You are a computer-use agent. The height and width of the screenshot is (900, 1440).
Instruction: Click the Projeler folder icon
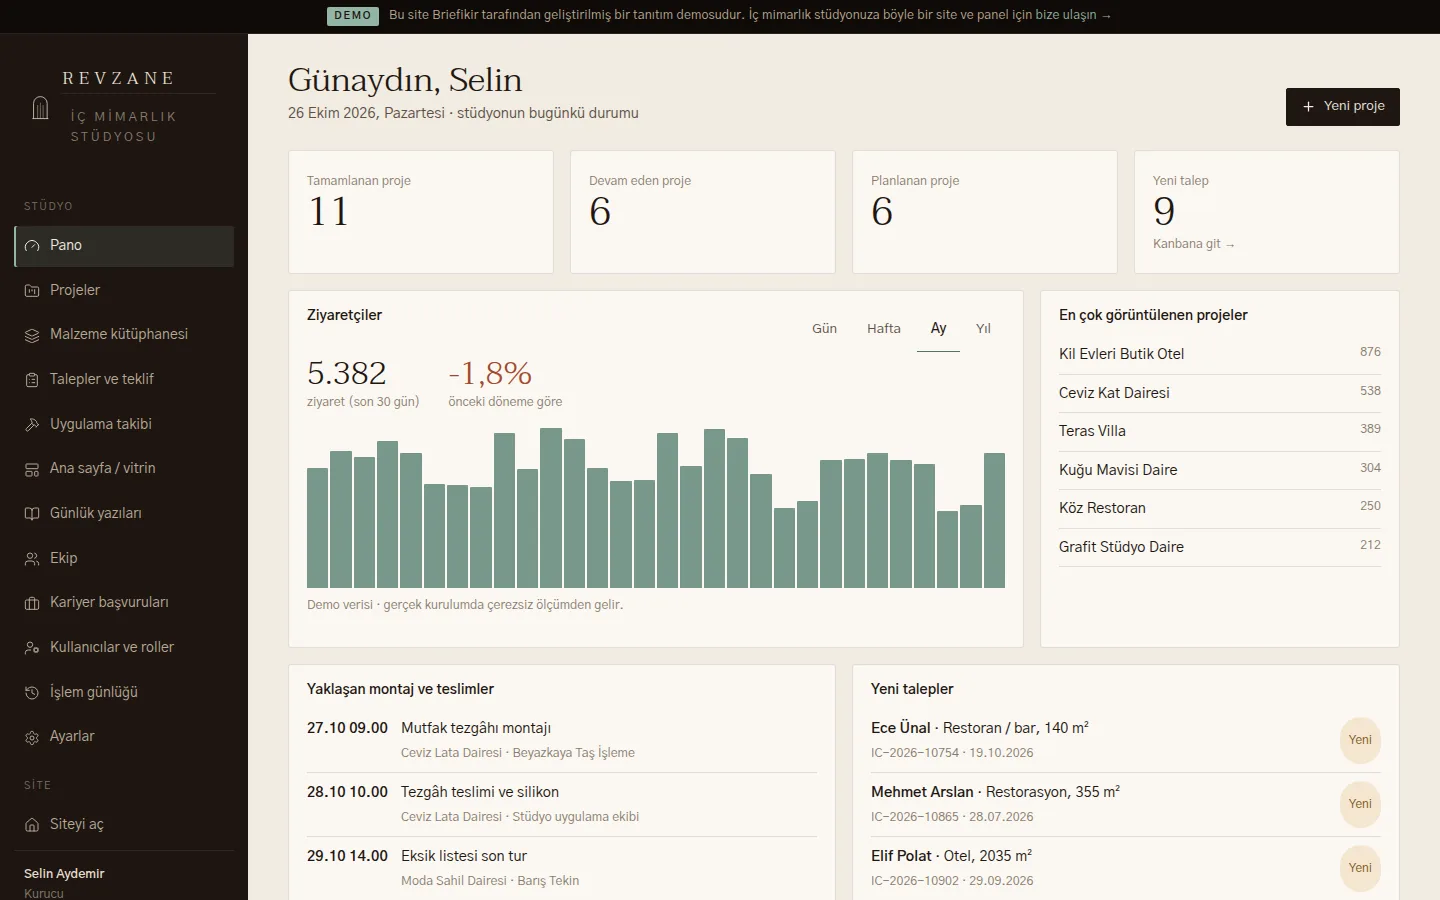coord(32,291)
